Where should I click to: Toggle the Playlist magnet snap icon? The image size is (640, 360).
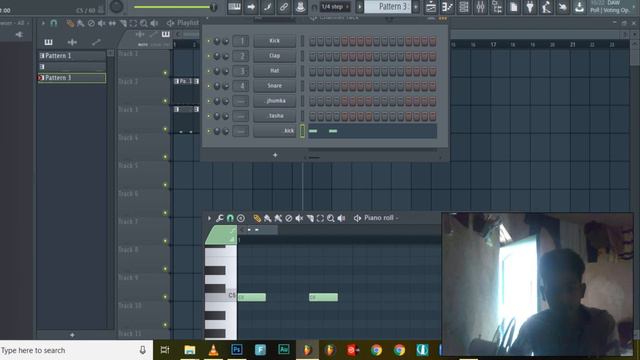53,23
